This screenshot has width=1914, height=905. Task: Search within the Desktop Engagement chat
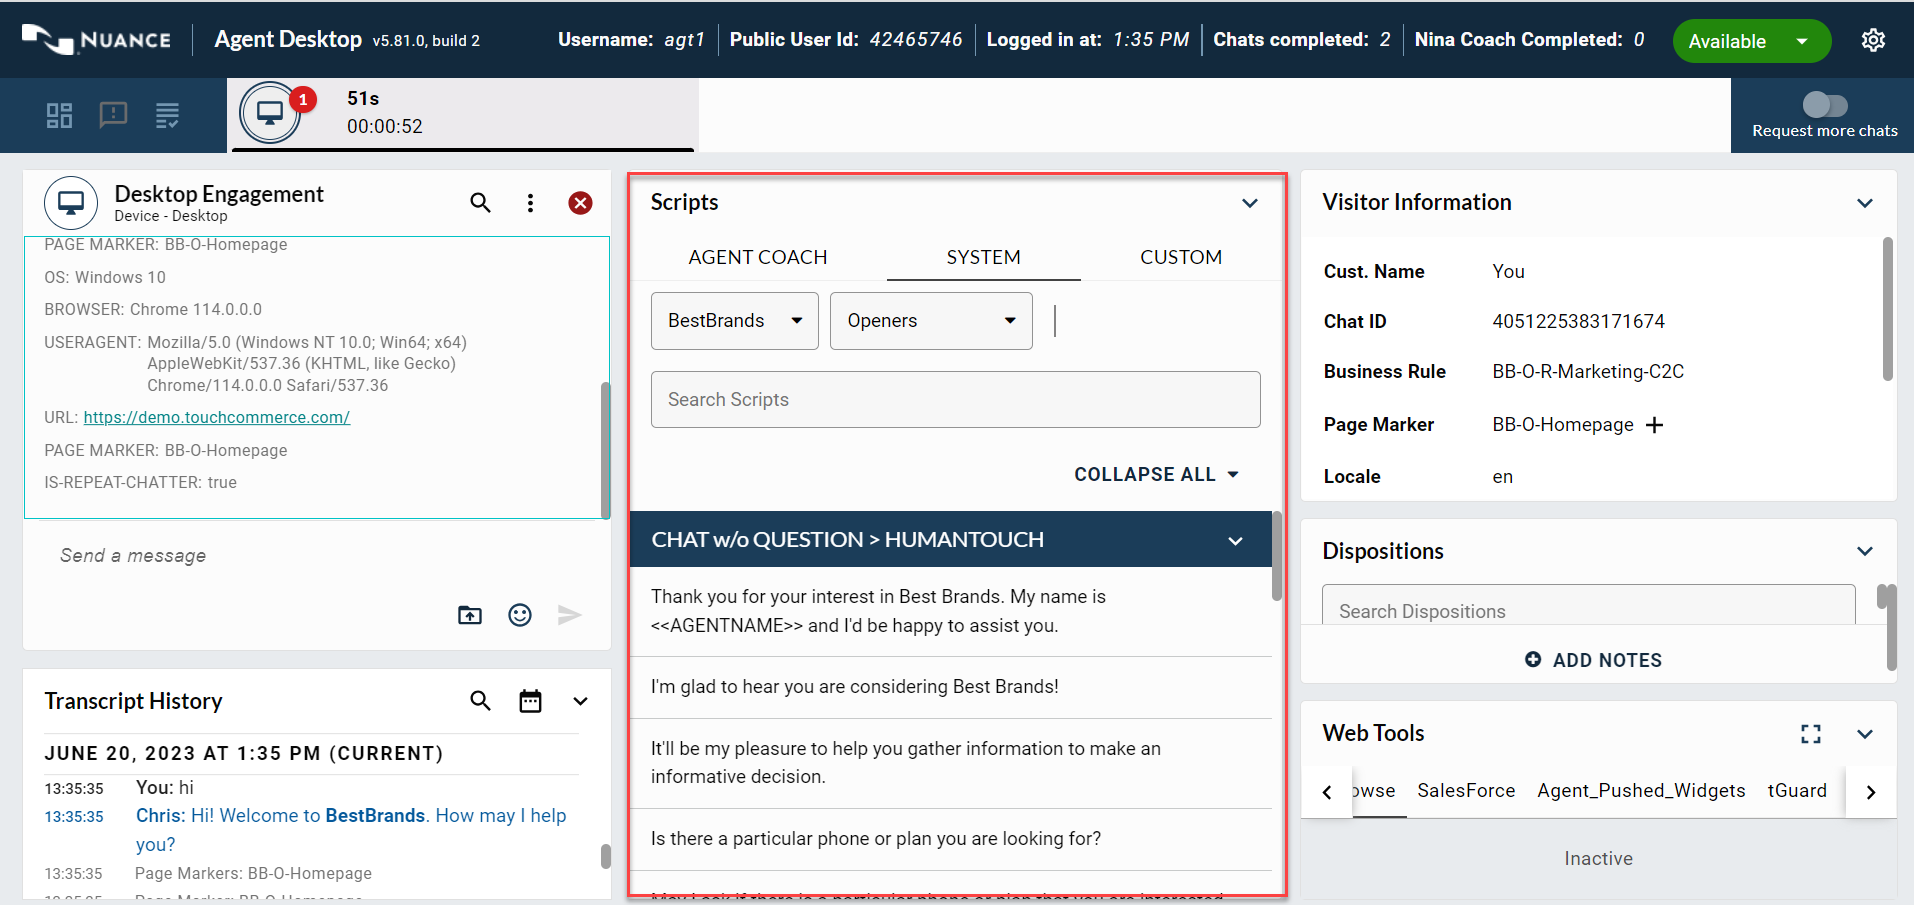[480, 203]
